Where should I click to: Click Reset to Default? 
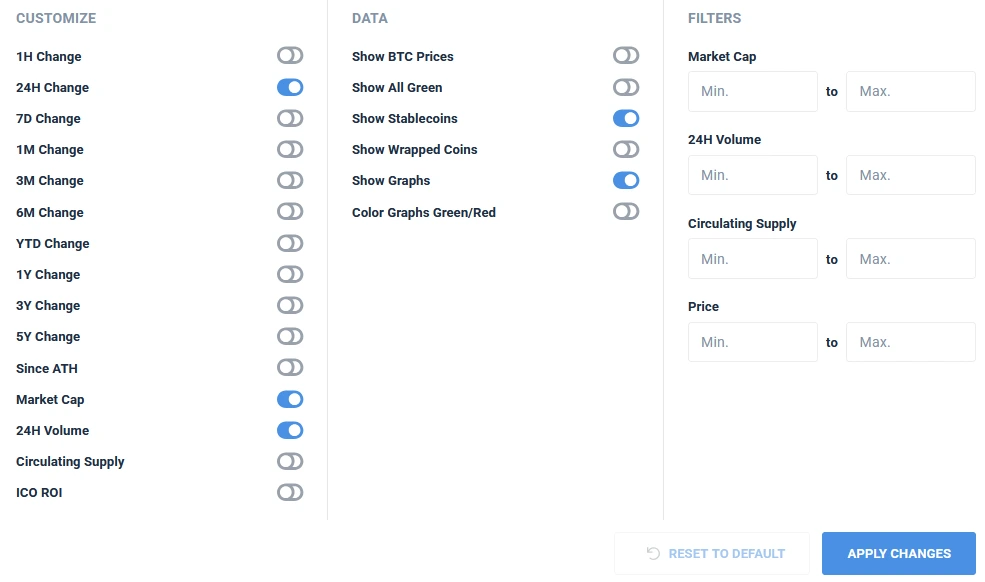point(711,553)
